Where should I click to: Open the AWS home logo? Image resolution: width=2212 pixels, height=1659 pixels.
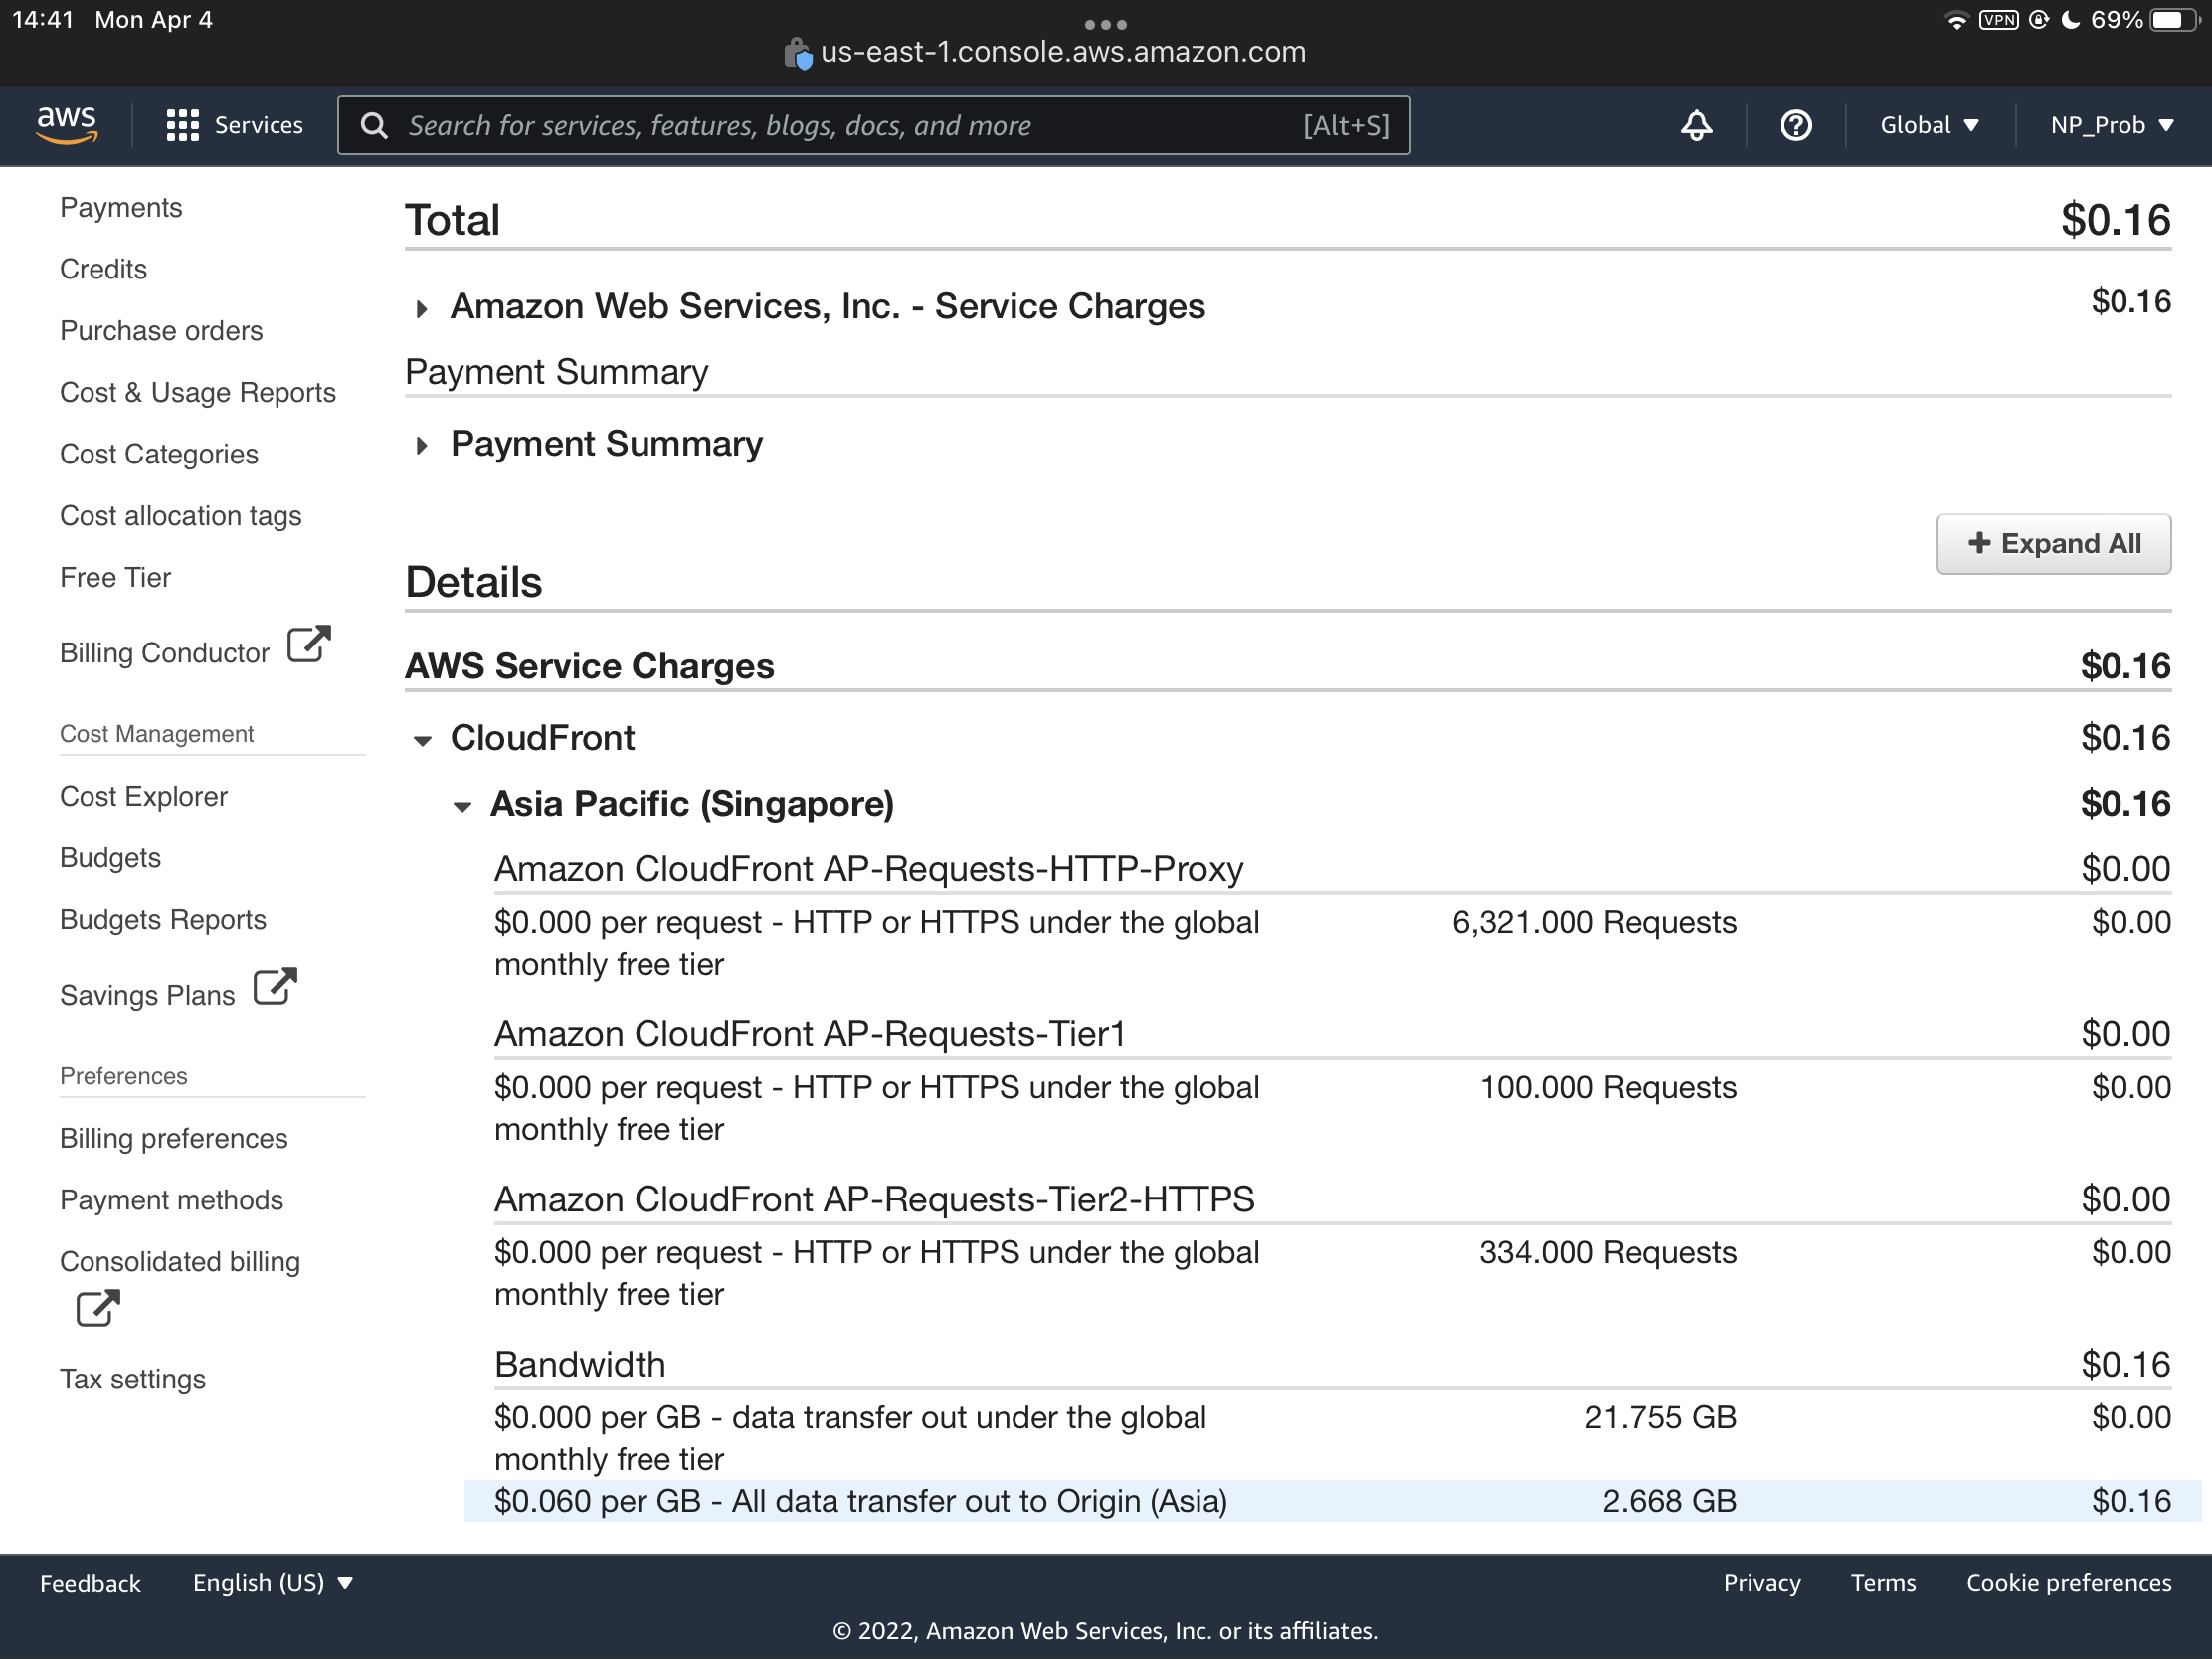pyautogui.click(x=67, y=125)
